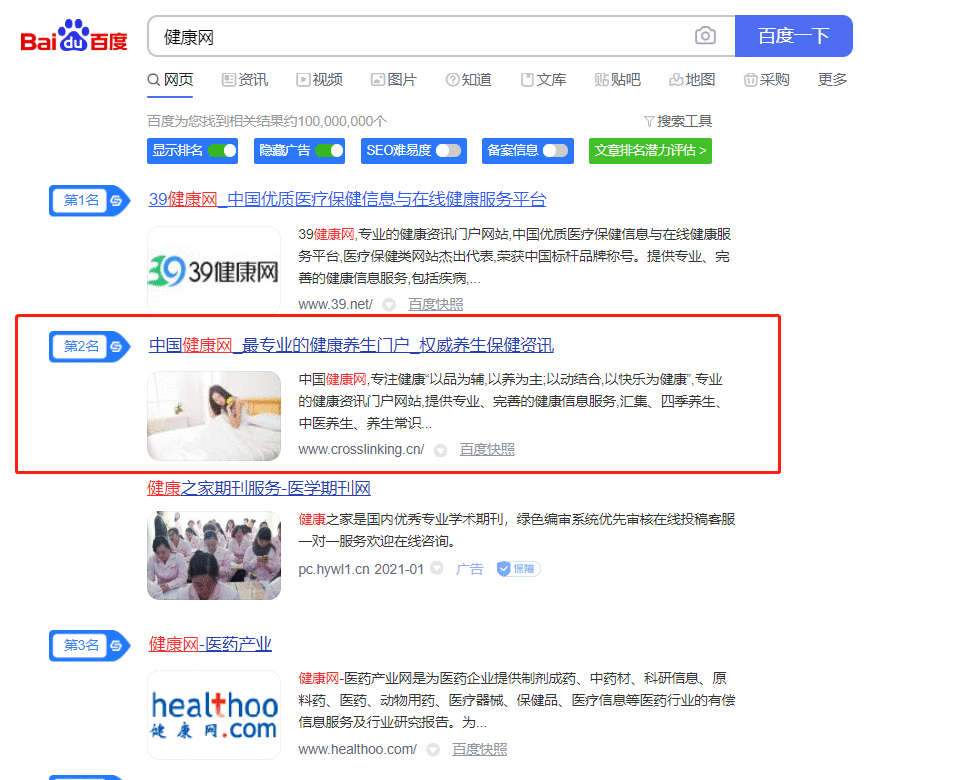Click the healthoo.com logo thumbnail
The height and width of the screenshot is (780, 963).
[214, 715]
